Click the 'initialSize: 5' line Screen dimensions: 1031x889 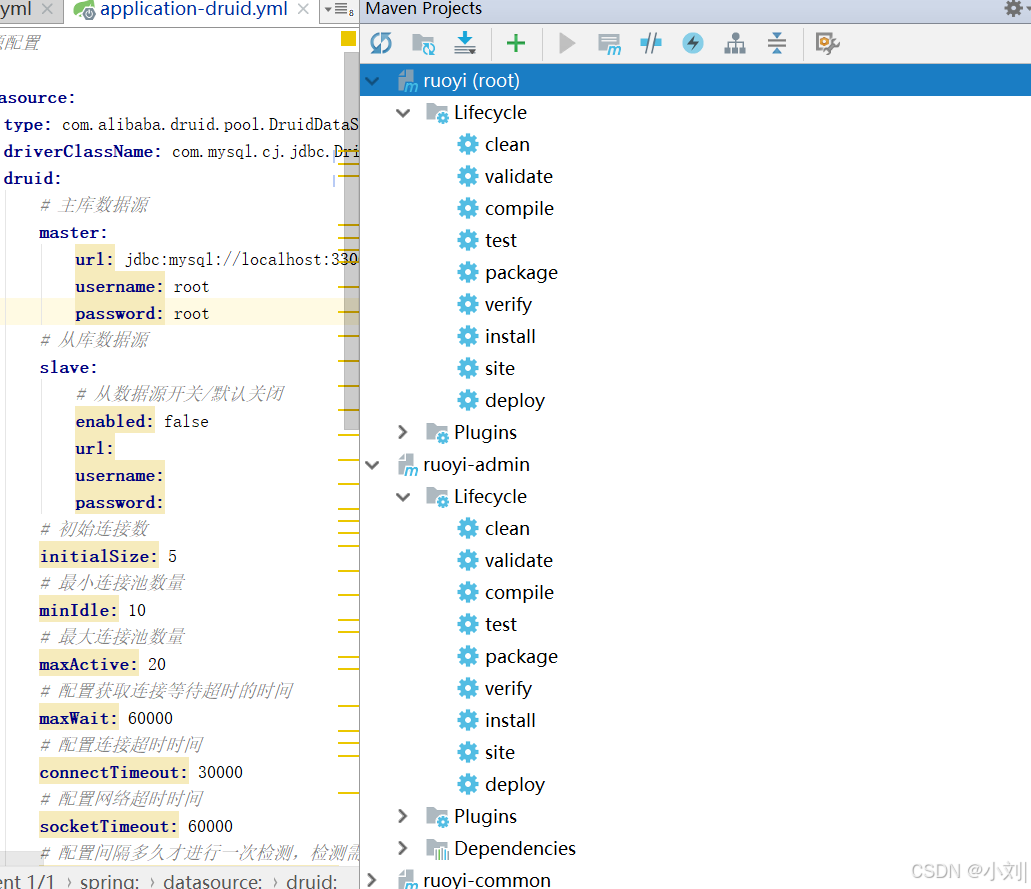pos(108,557)
